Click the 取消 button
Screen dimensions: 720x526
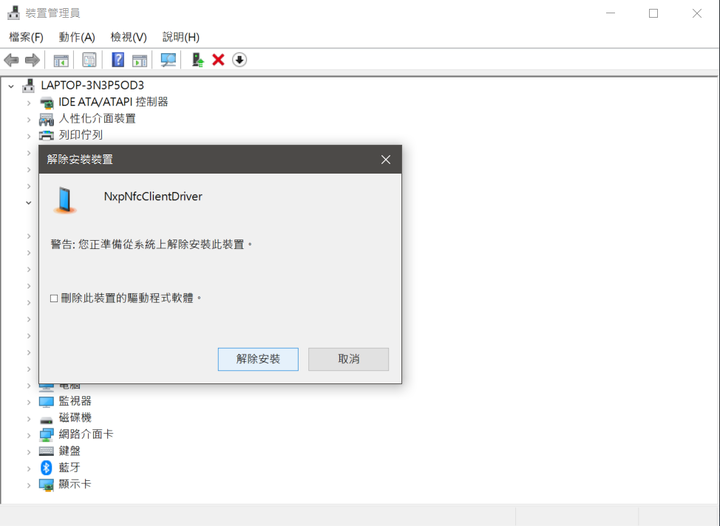349,359
